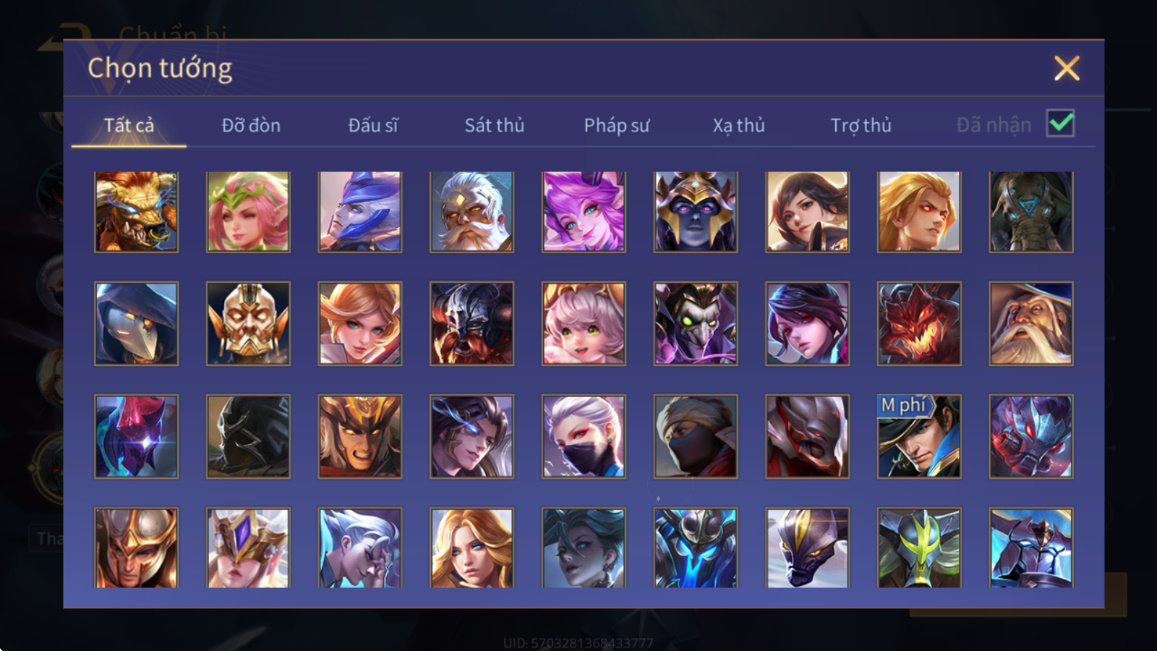1157x651 pixels.
Task: Pick the white-haired masked ninja girl
Action: (584, 436)
